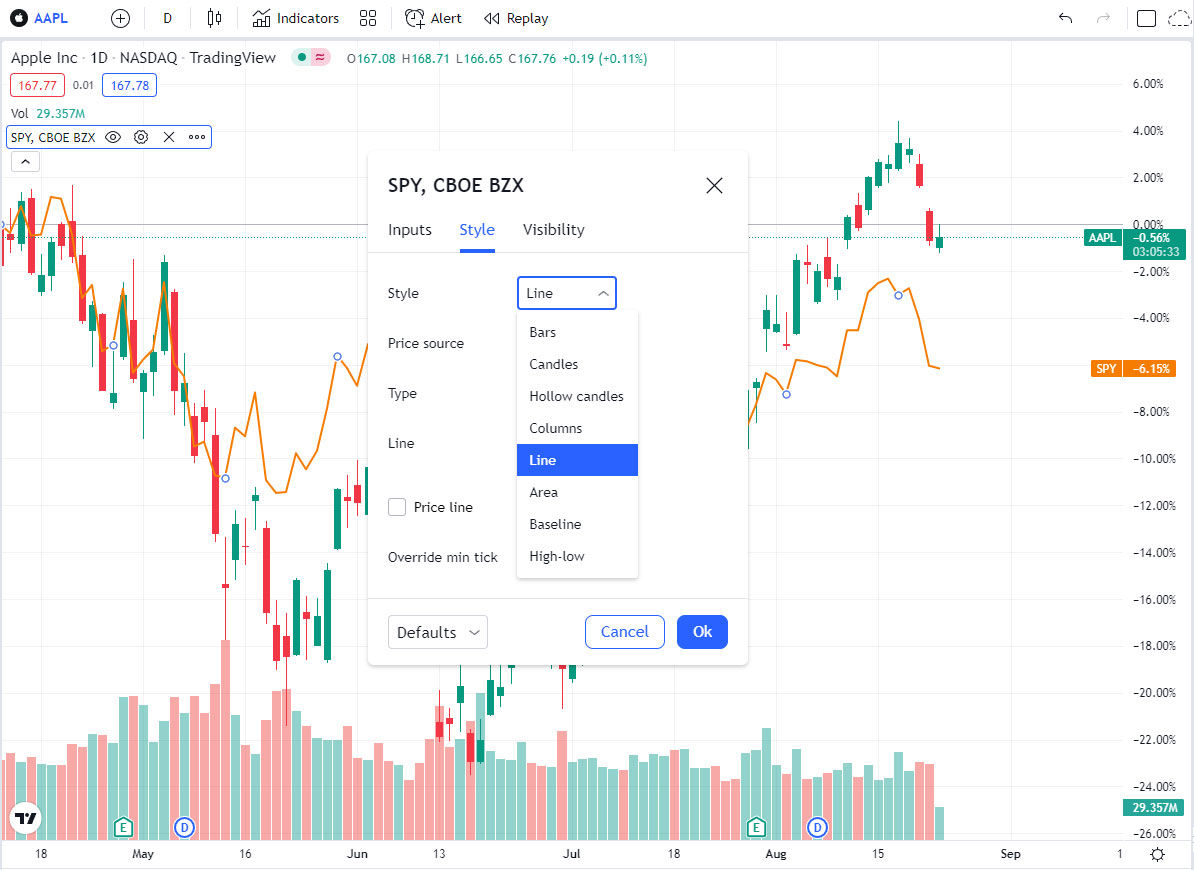
Task: Switch to the Inputs tab
Action: pos(409,229)
